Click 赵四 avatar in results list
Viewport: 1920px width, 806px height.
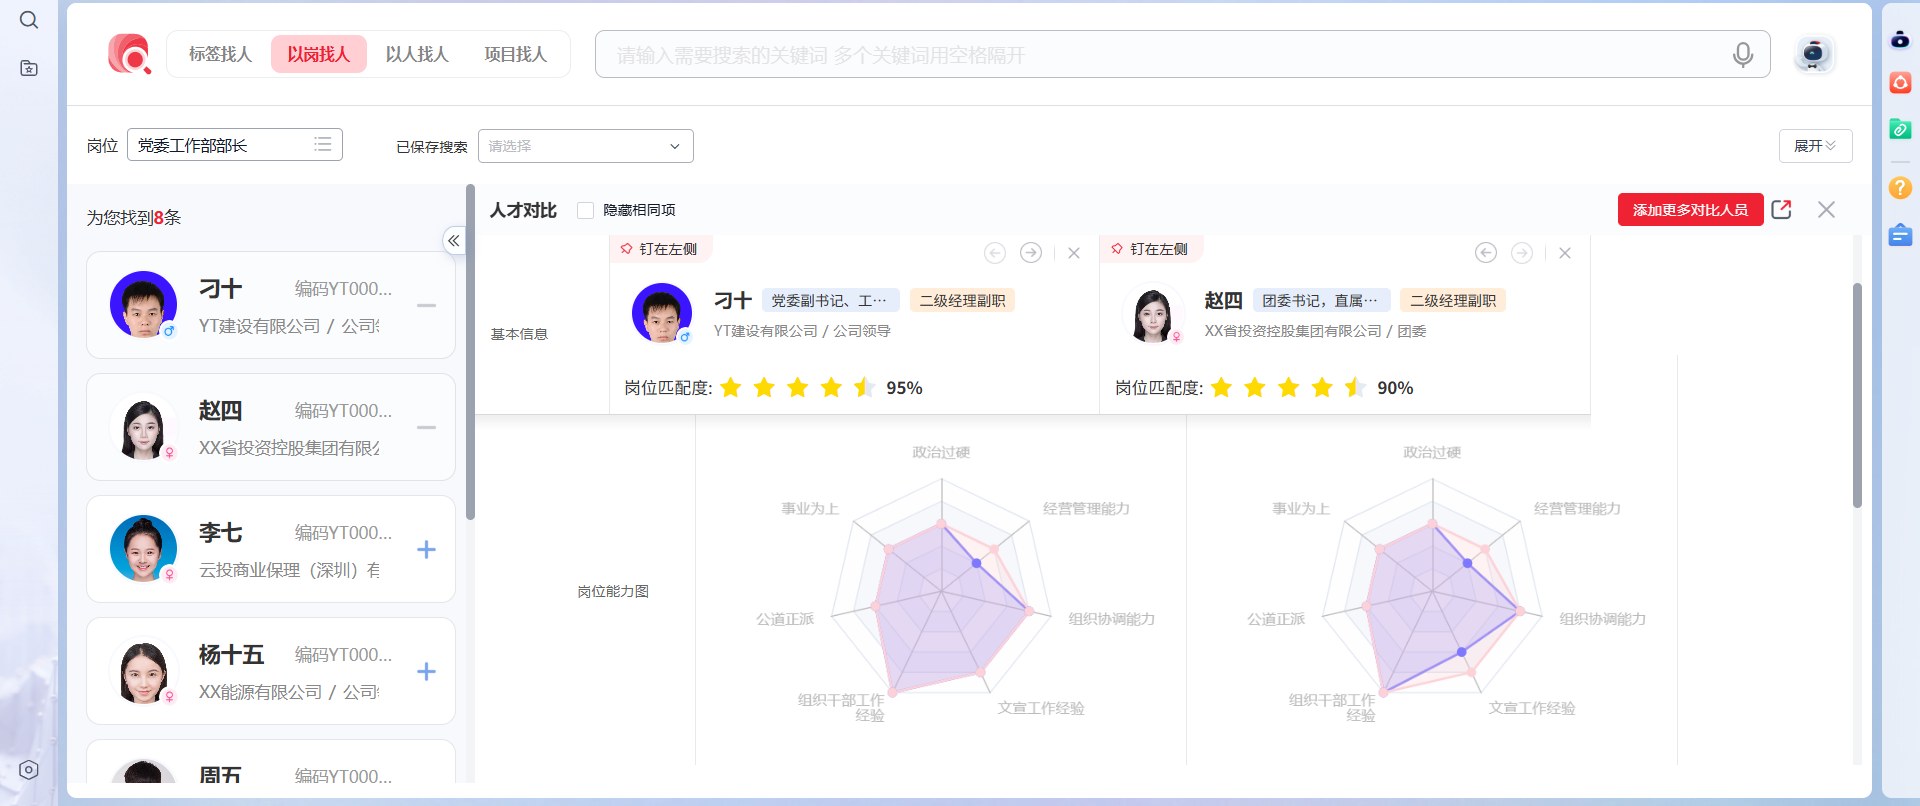click(143, 426)
